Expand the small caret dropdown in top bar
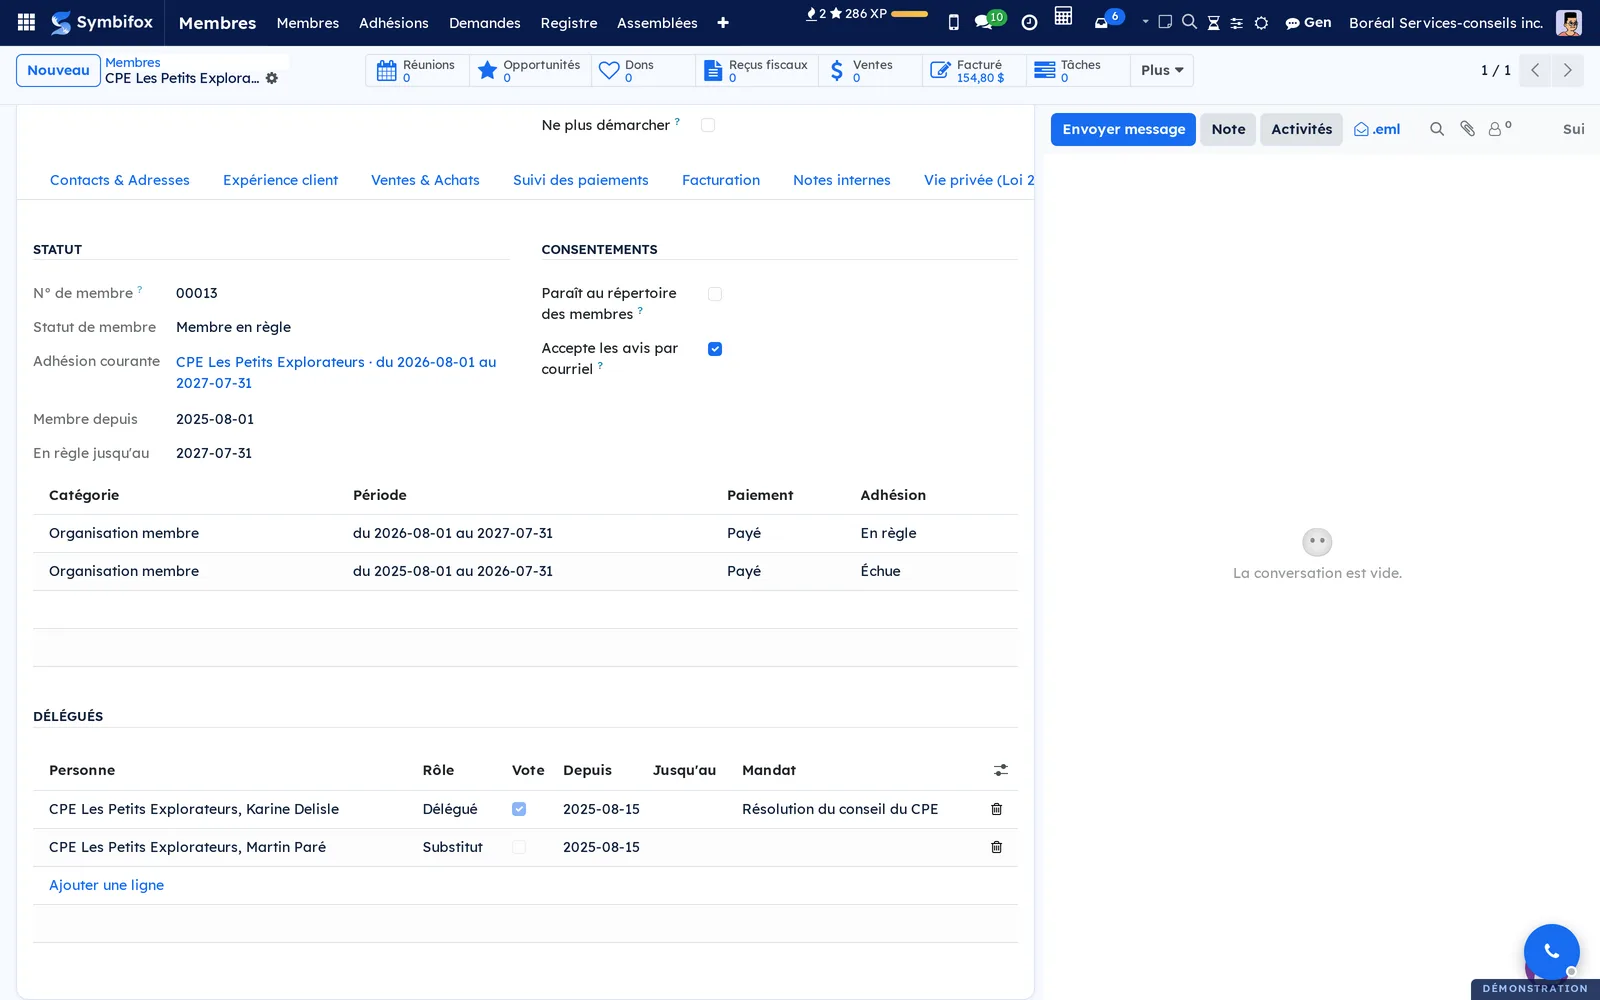Image resolution: width=1600 pixels, height=1000 pixels. click(1145, 21)
